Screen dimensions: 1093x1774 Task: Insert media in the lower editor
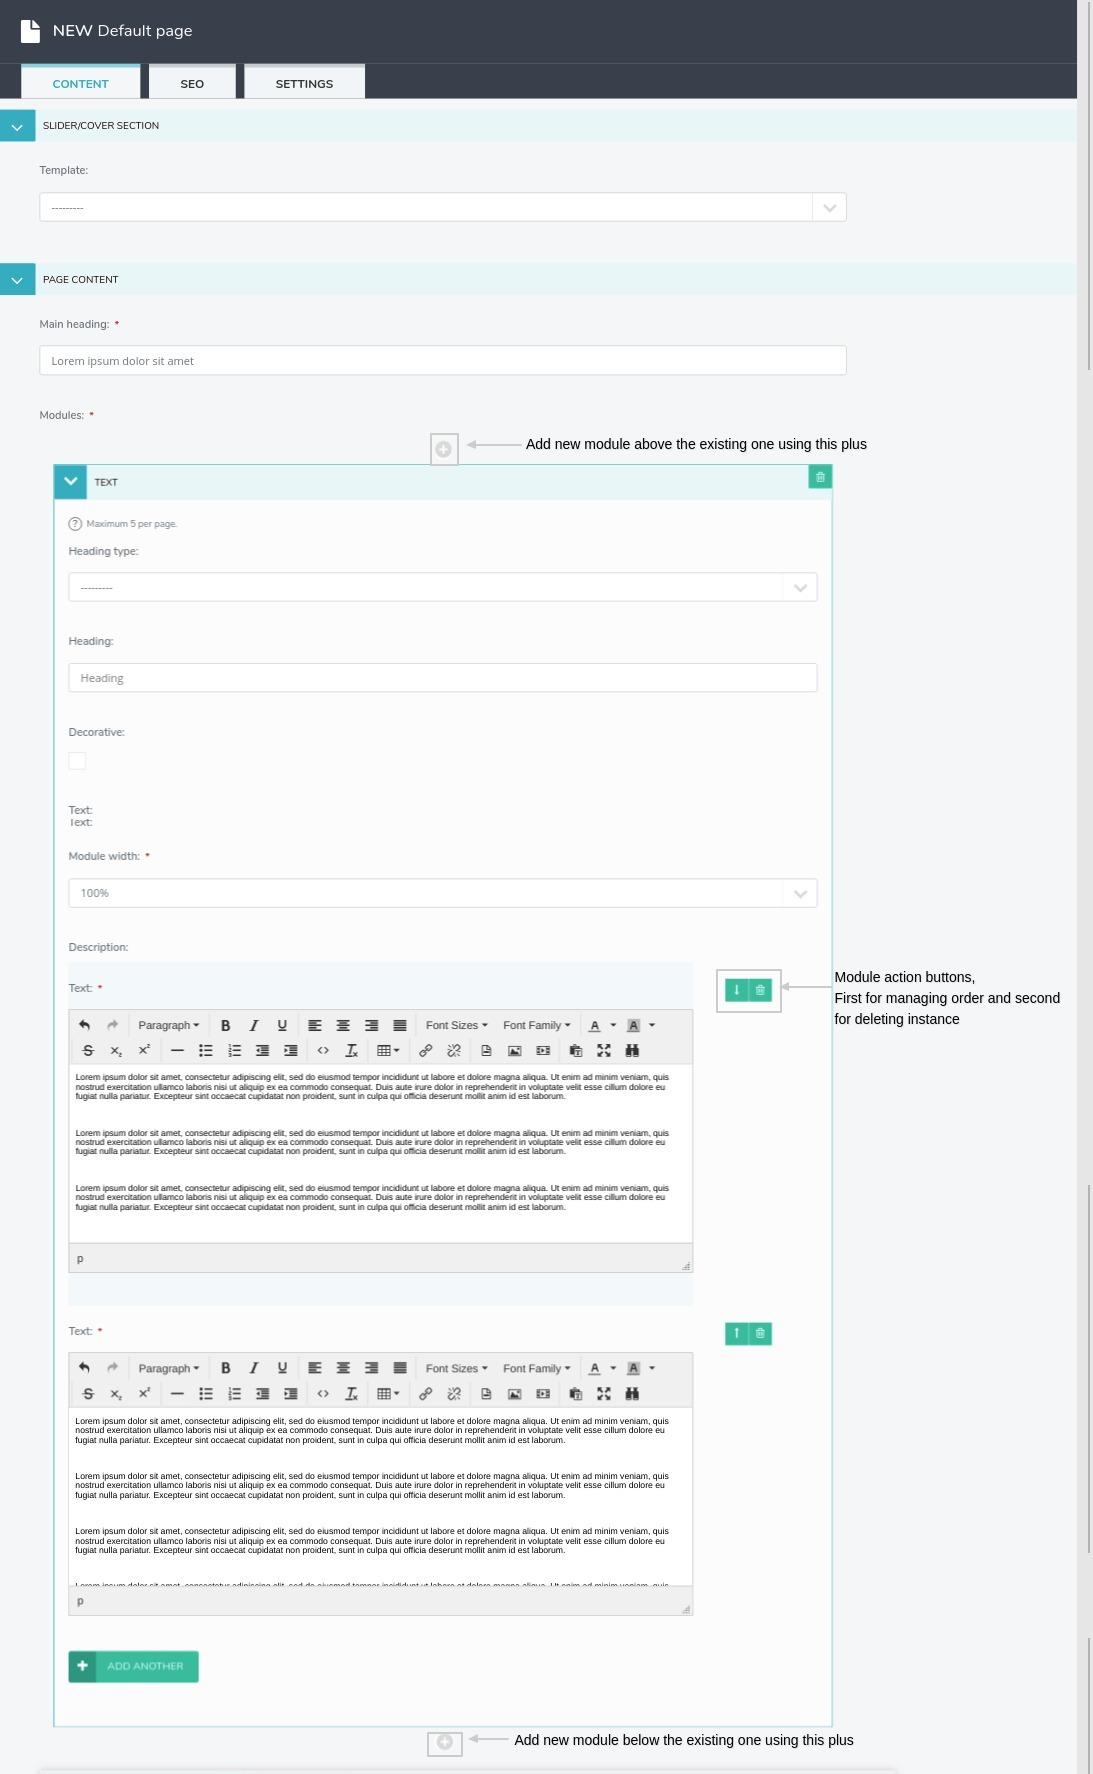543,1393
